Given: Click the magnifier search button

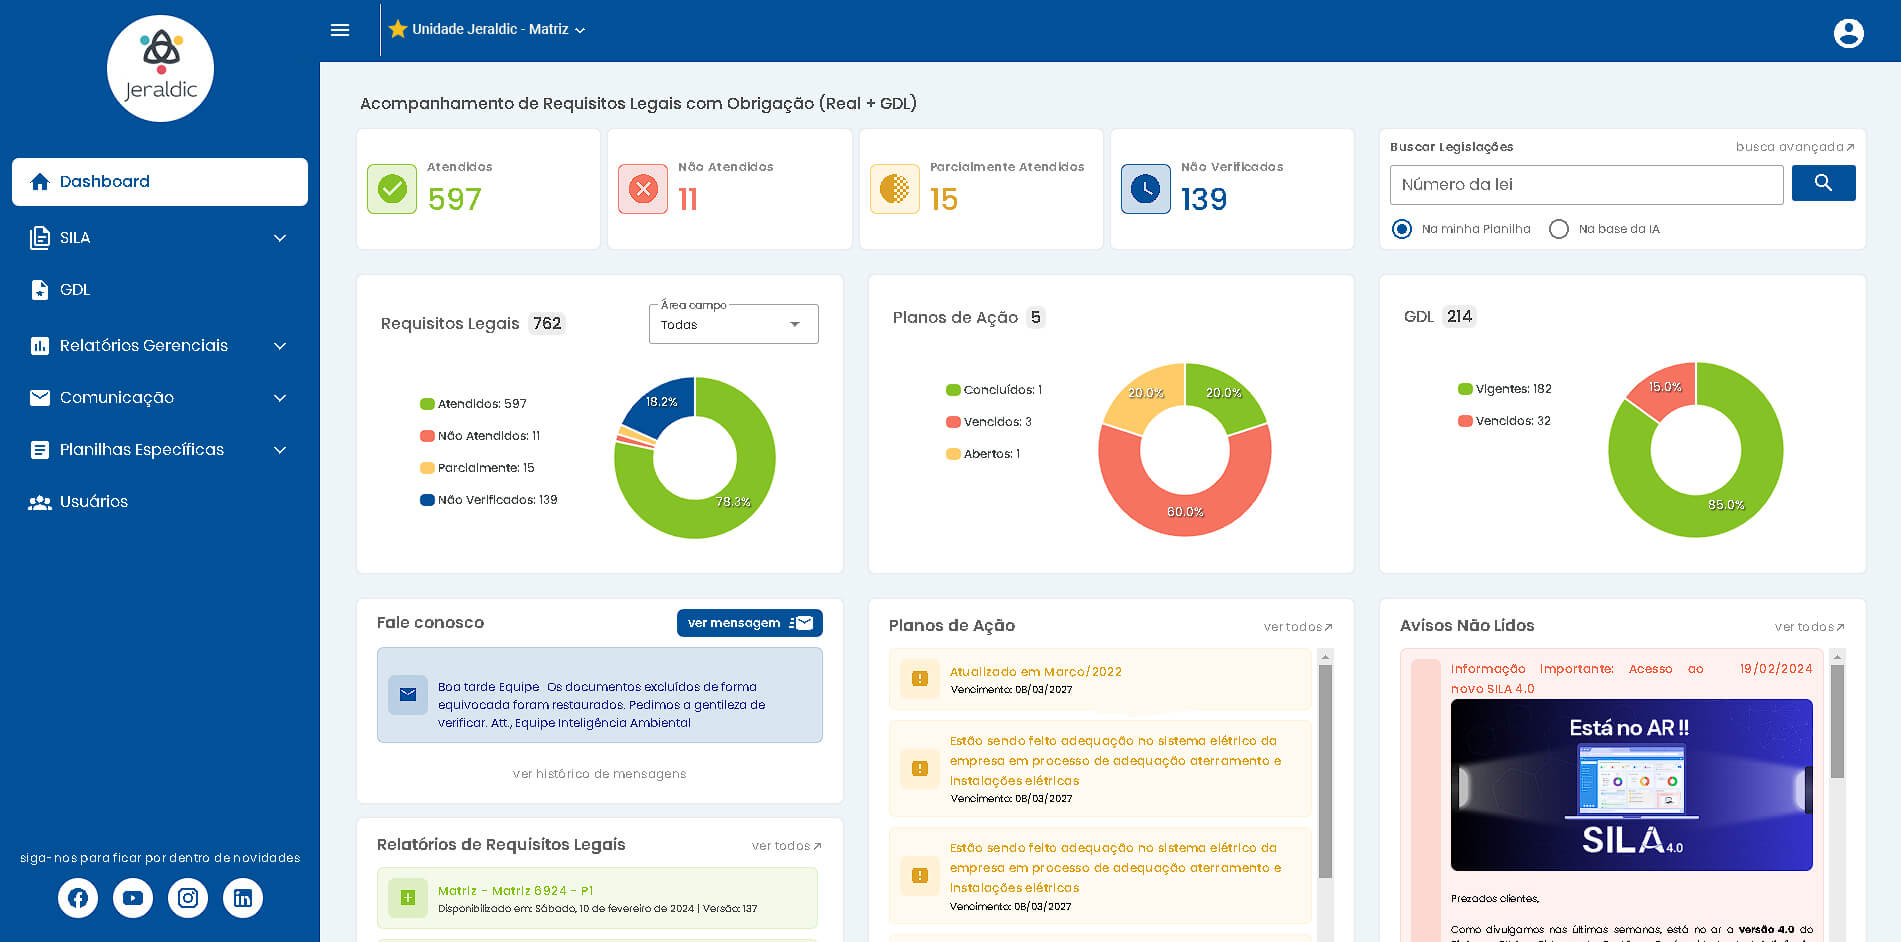Looking at the screenshot, I should coord(1823,183).
